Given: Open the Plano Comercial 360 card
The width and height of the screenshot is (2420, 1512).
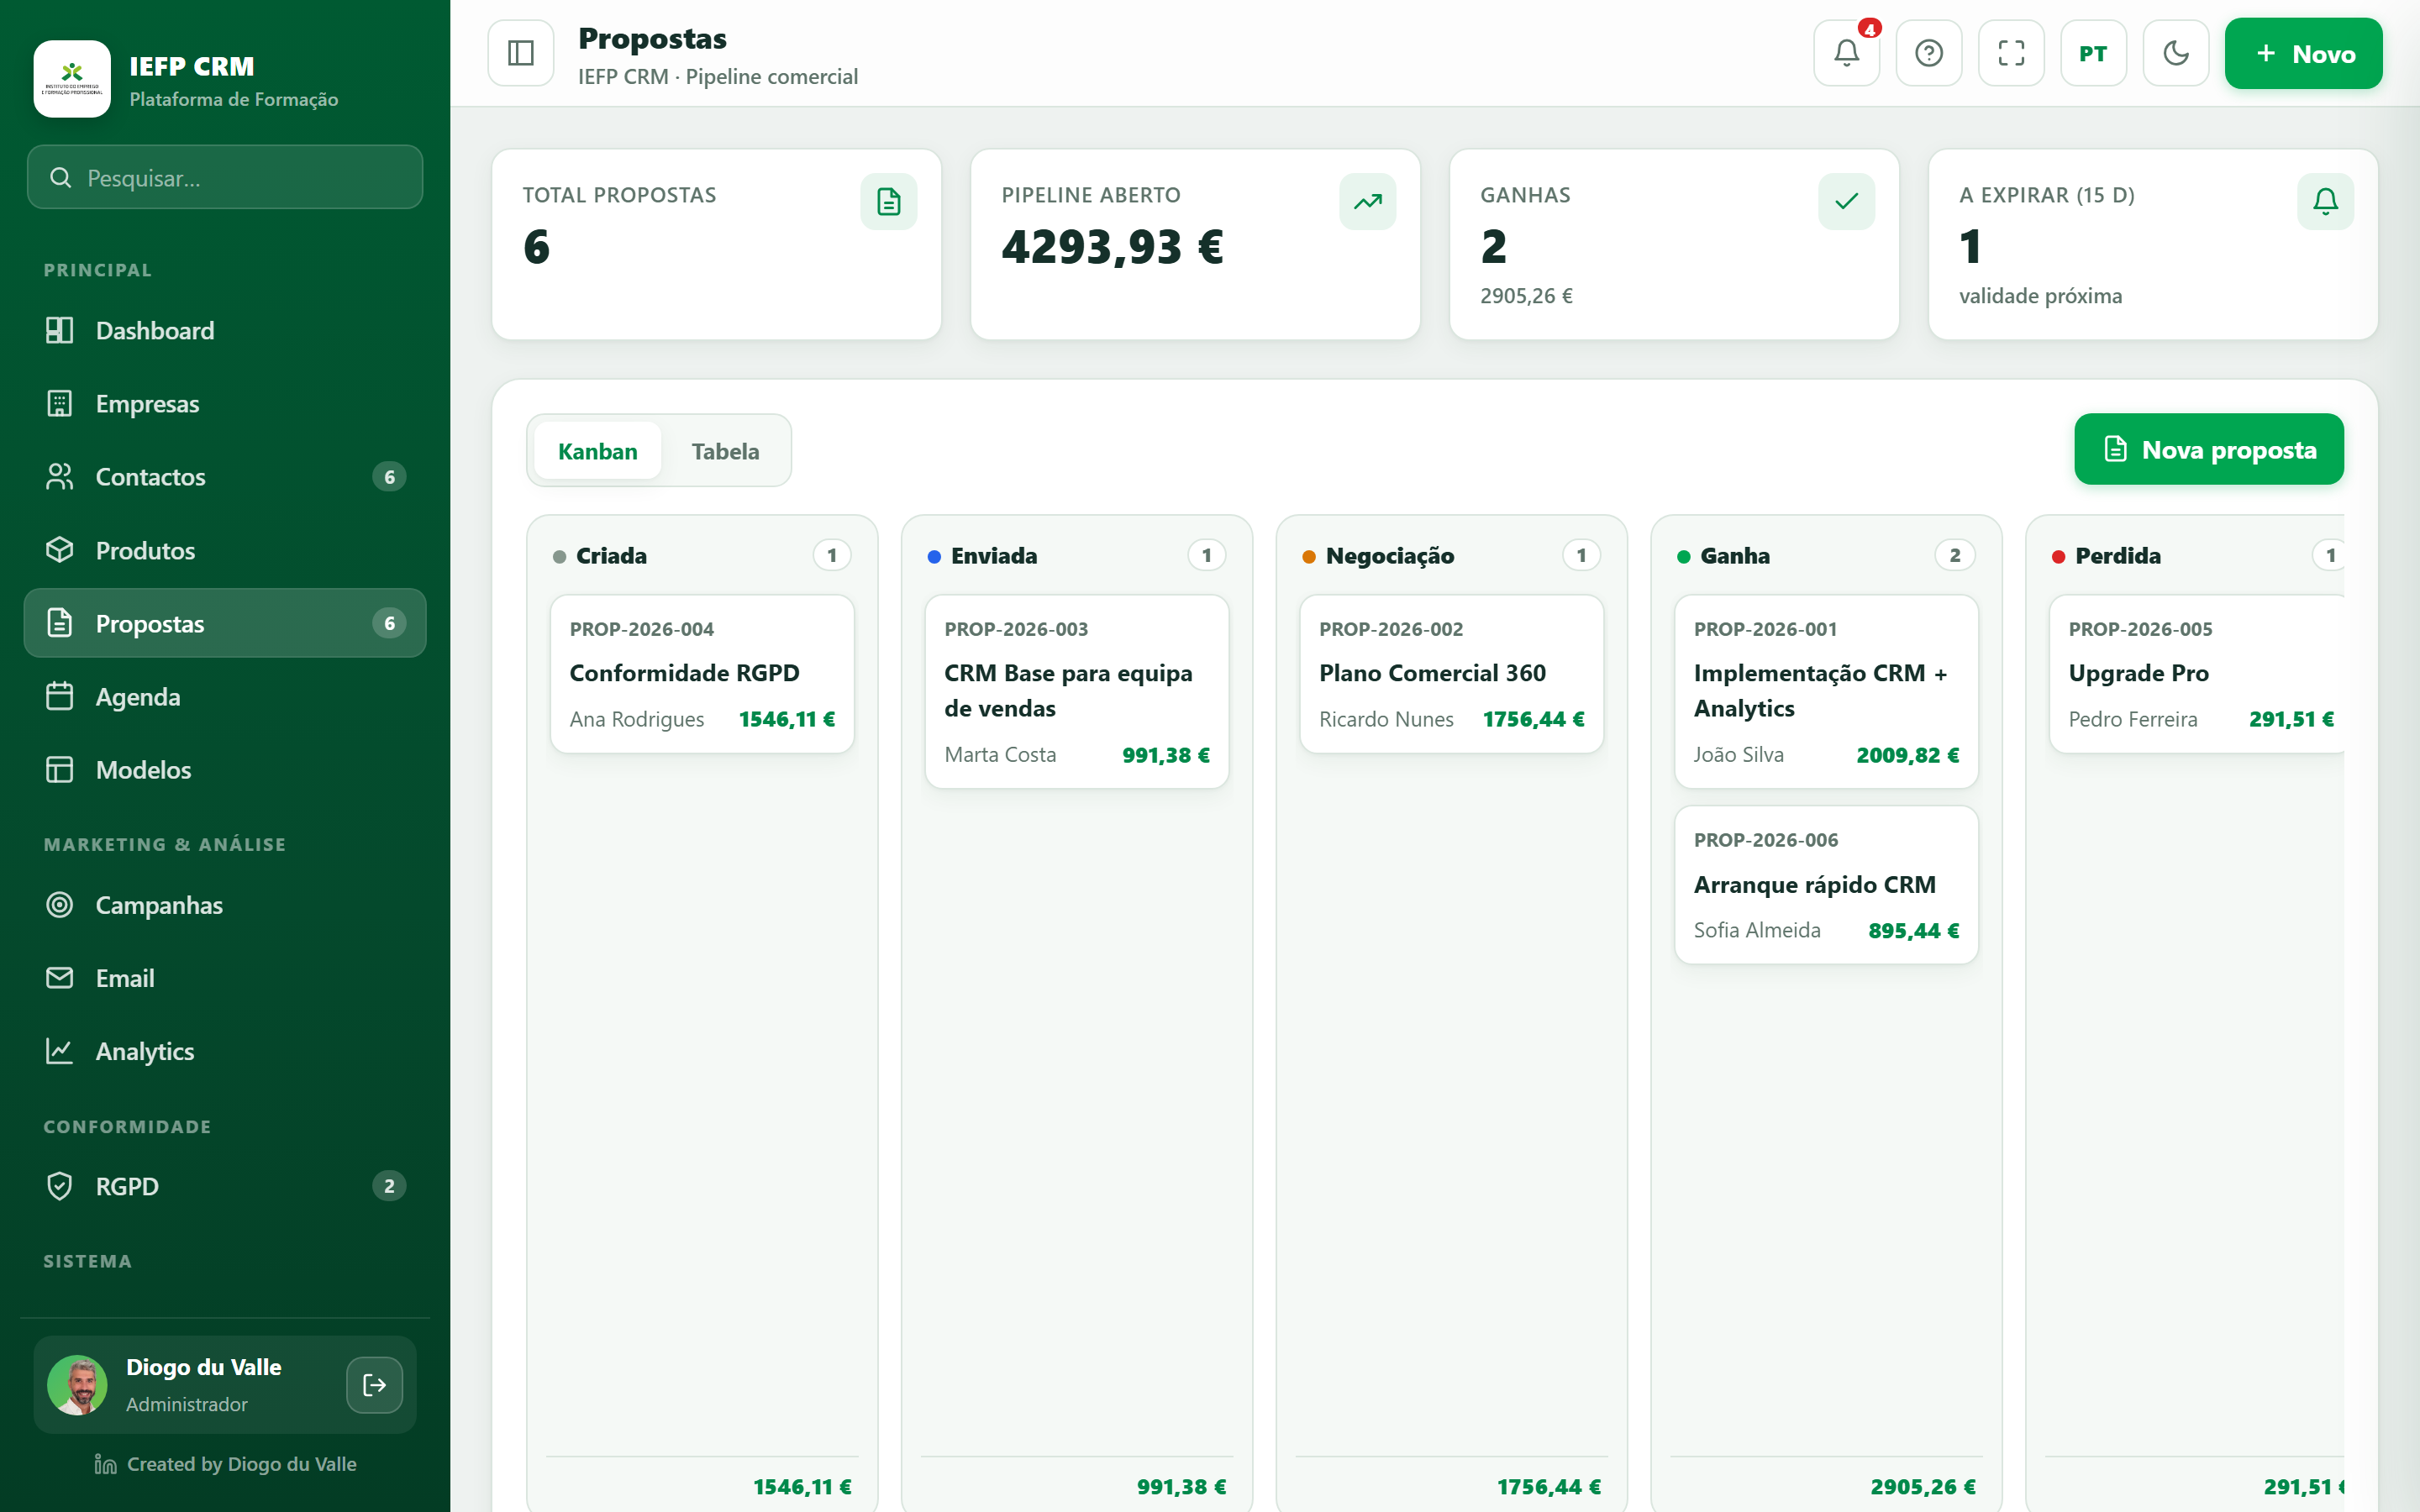Looking at the screenshot, I should coord(1452,674).
